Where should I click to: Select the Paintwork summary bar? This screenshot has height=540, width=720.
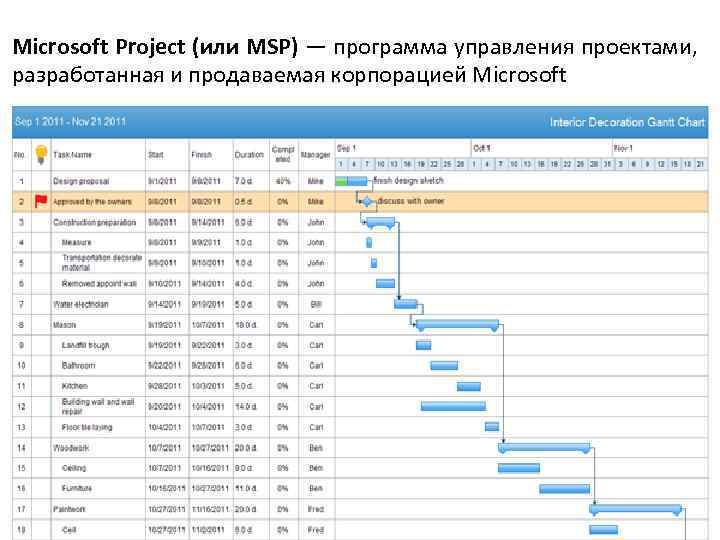click(636, 509)
